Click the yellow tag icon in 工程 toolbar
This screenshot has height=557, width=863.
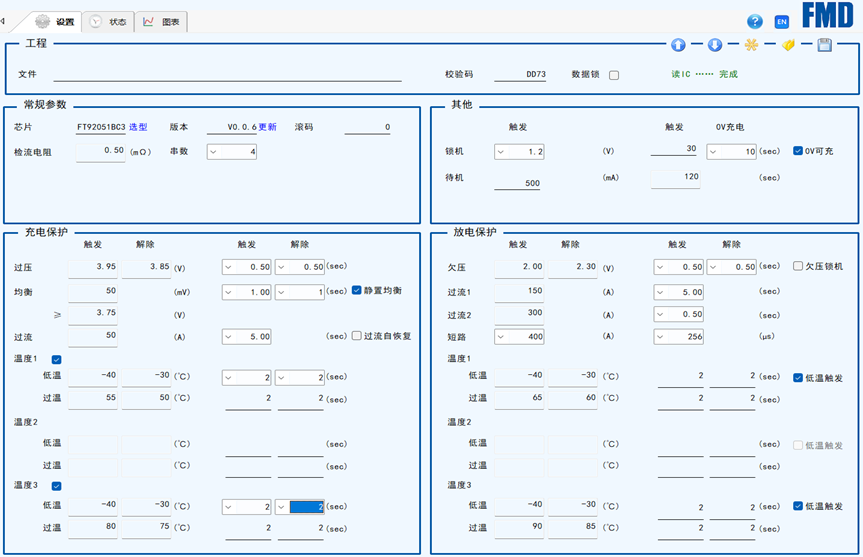tap(788, 45)
